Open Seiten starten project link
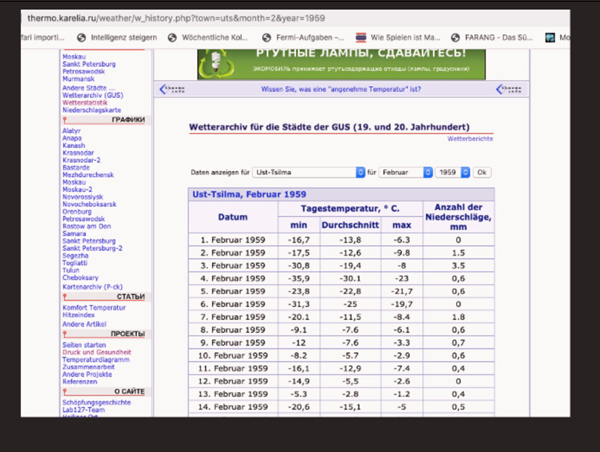The height and width of the screenshot is (452, 600). point(84,345)
